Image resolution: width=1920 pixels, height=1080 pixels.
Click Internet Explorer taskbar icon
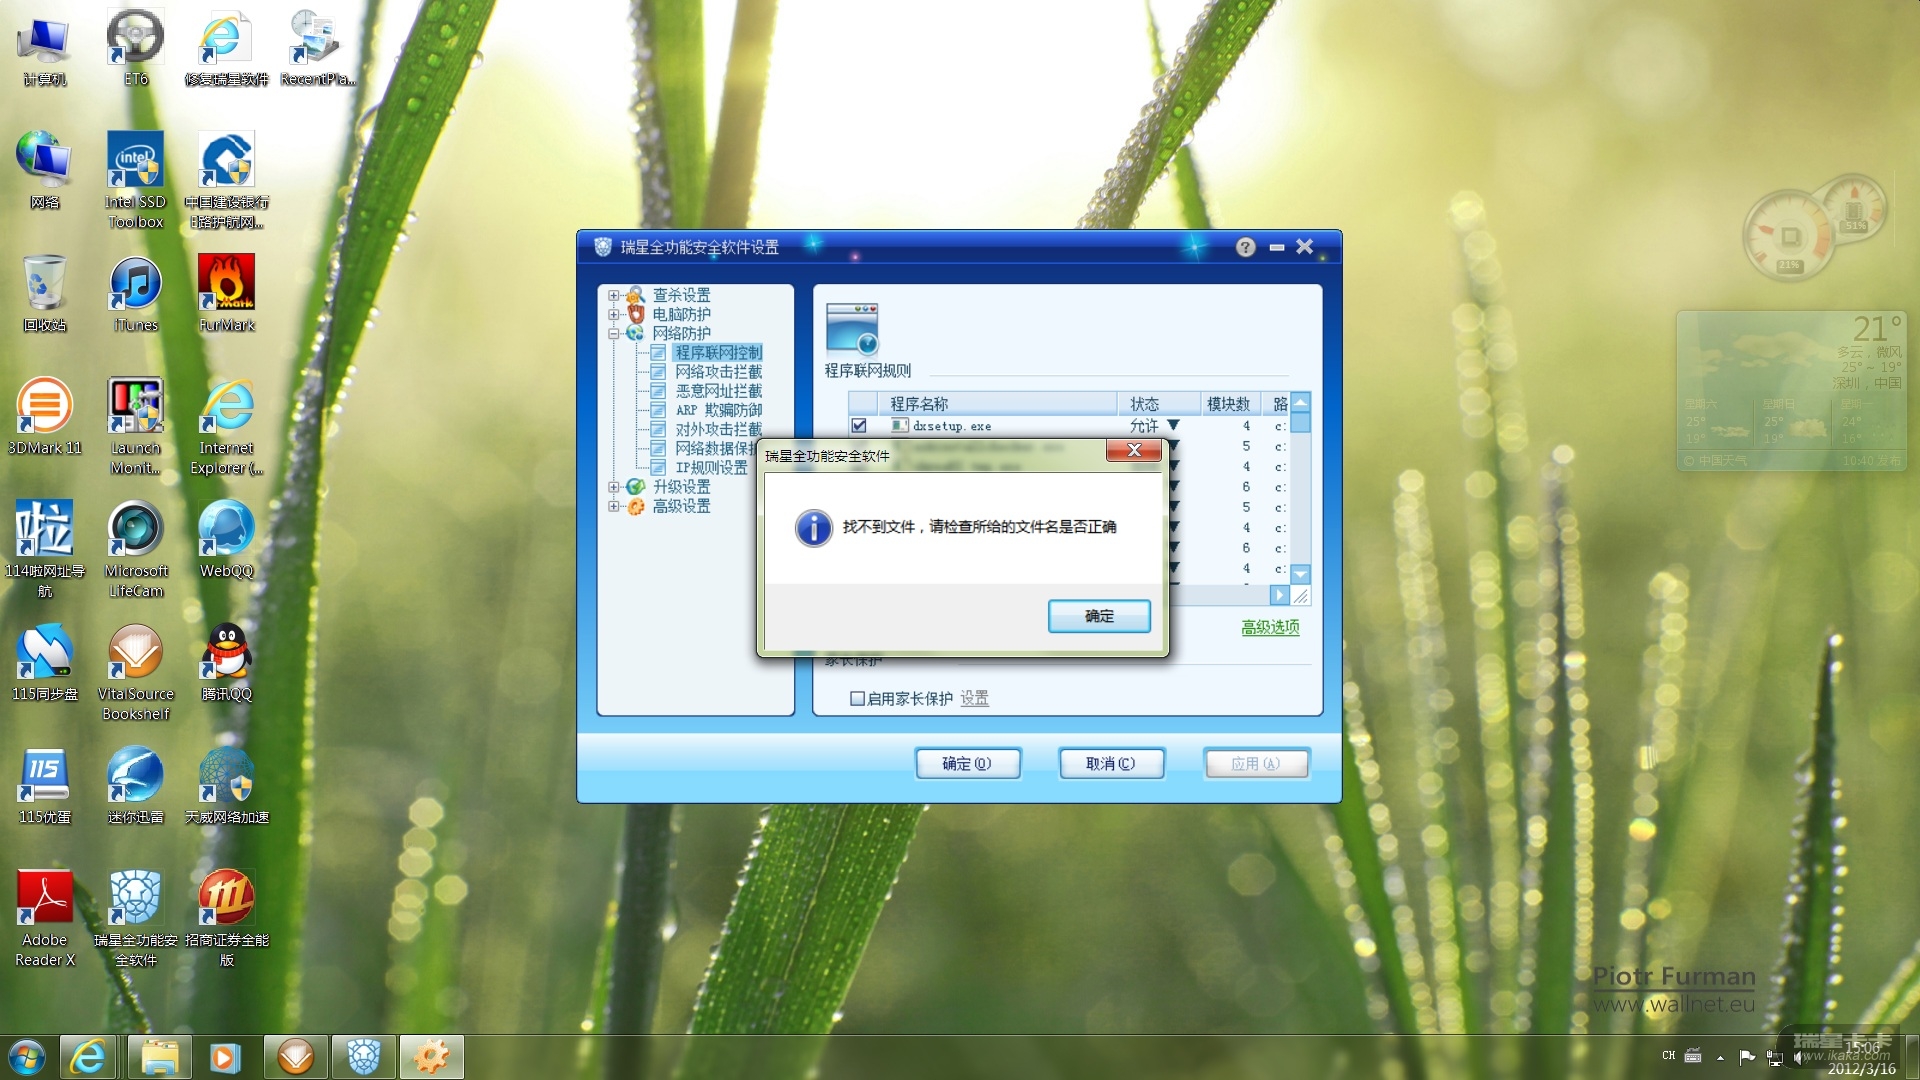pos(88,1057)
